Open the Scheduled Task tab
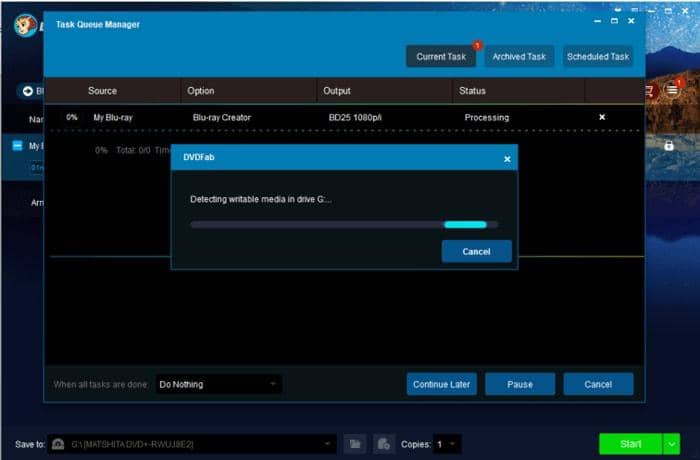Image resolution: width=700 pixels, height=460 pixels. (598, 57)
